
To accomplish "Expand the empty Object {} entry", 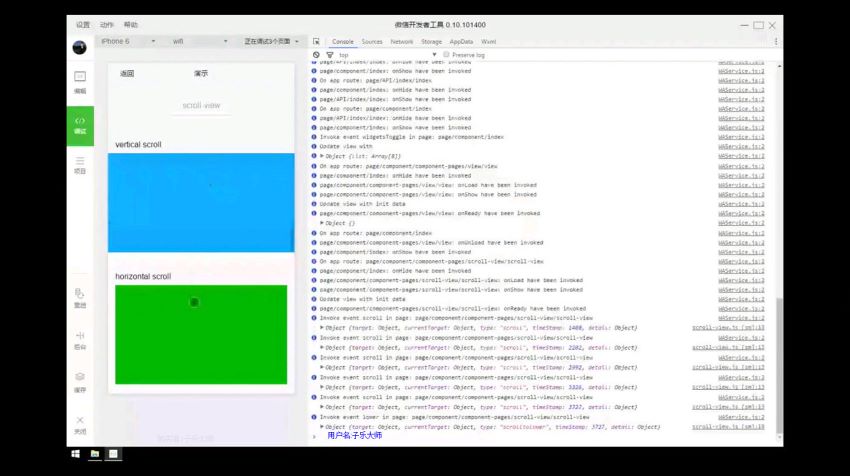I will pyautogui.click(x=322, y=223).
